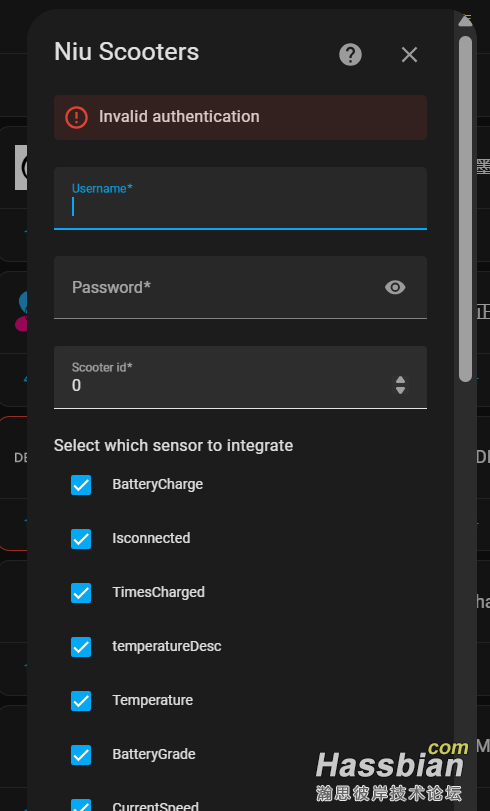The width and height of the screenshot is (490, 811).
Task: Toggle the Temperature sensor checkbox
Action: click(81, 701)
